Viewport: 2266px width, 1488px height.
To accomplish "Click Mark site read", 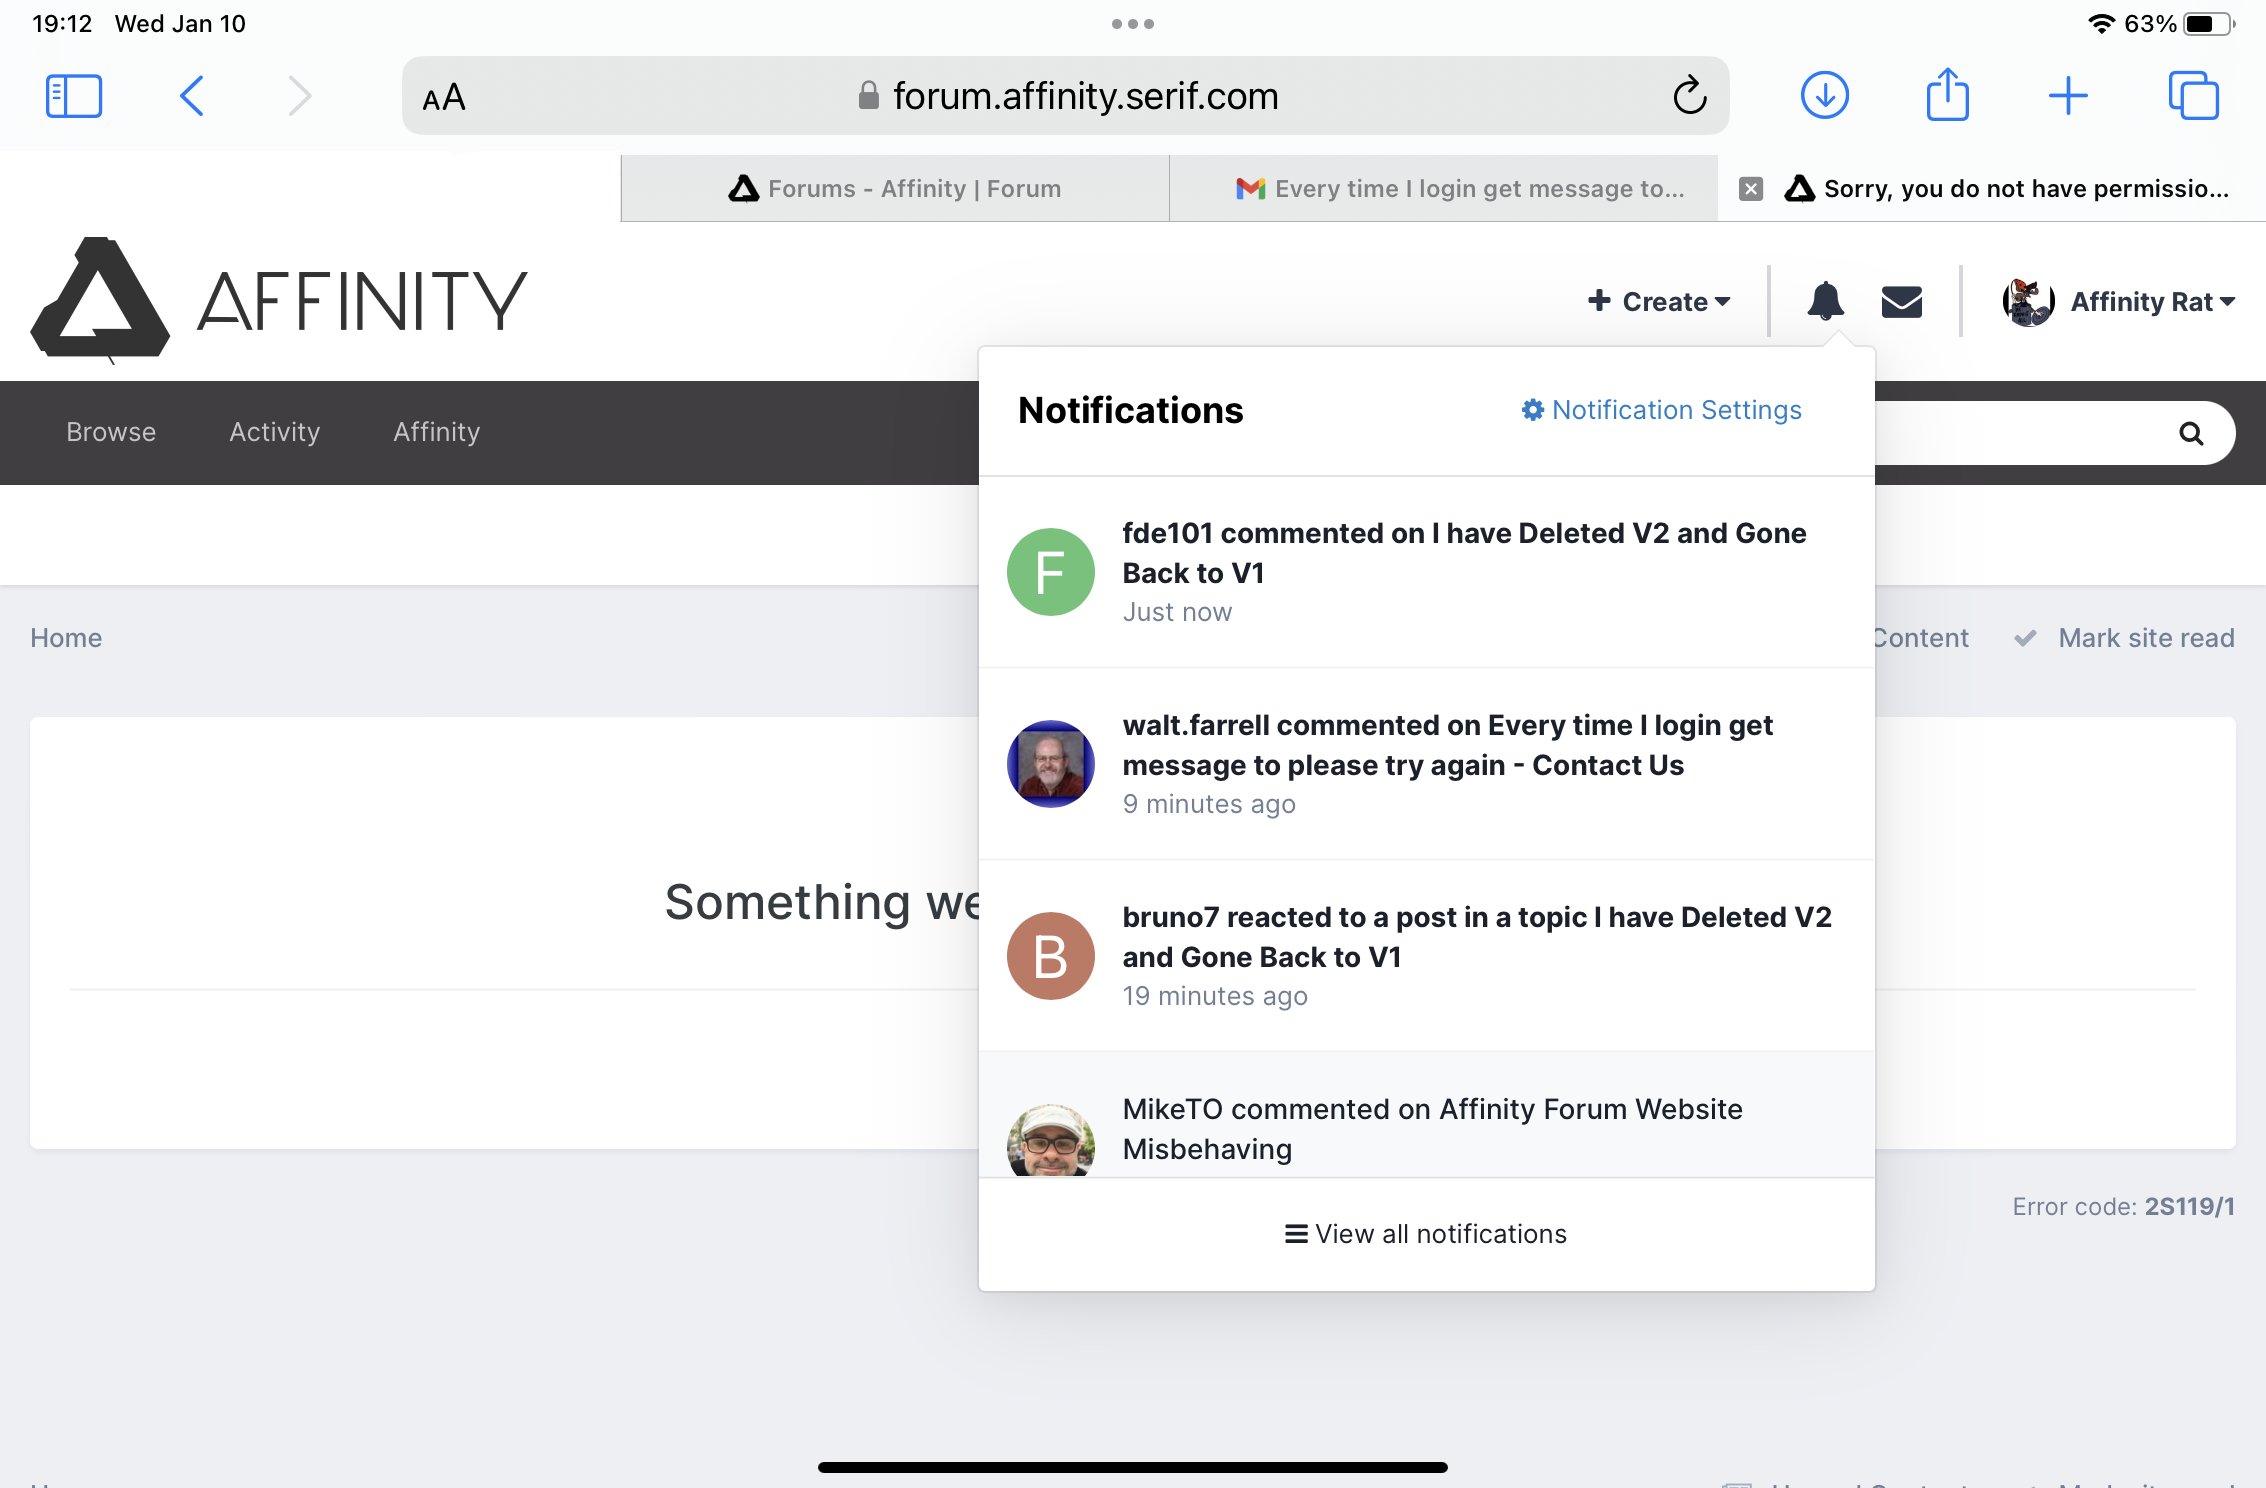I will pos(2124,638).
